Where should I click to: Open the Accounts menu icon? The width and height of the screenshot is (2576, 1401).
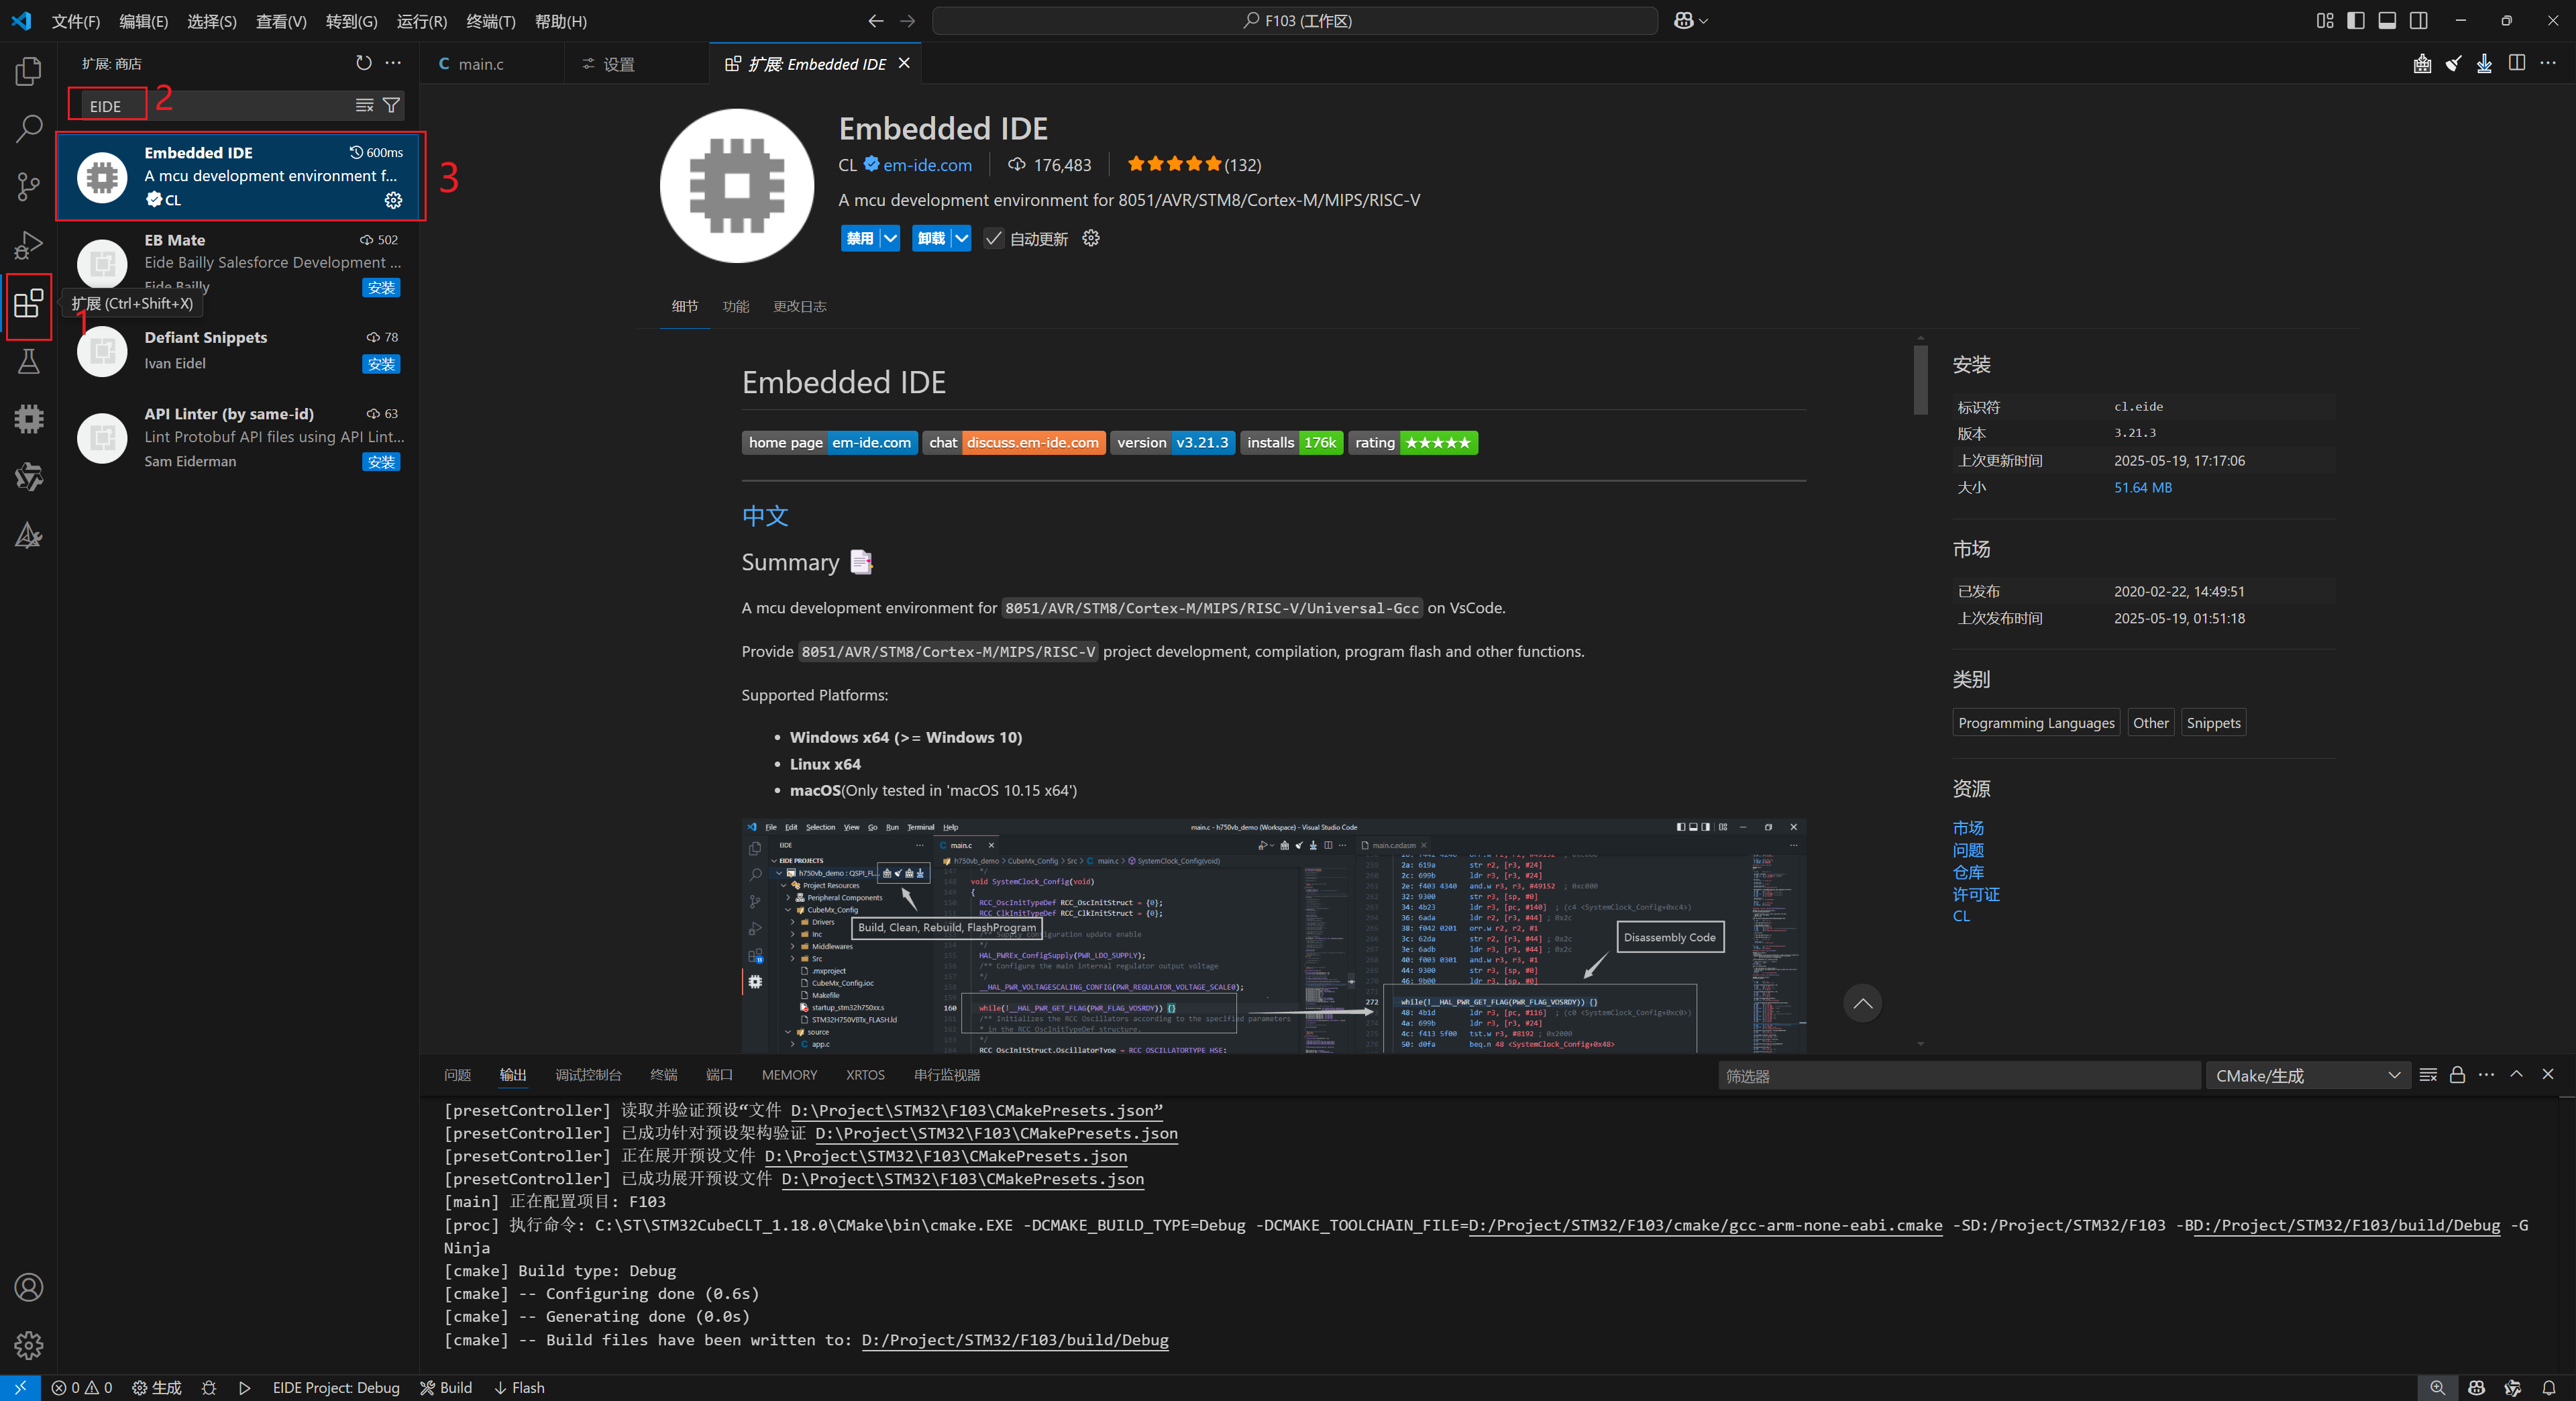pyautogui.click(x=29, y=1287)
